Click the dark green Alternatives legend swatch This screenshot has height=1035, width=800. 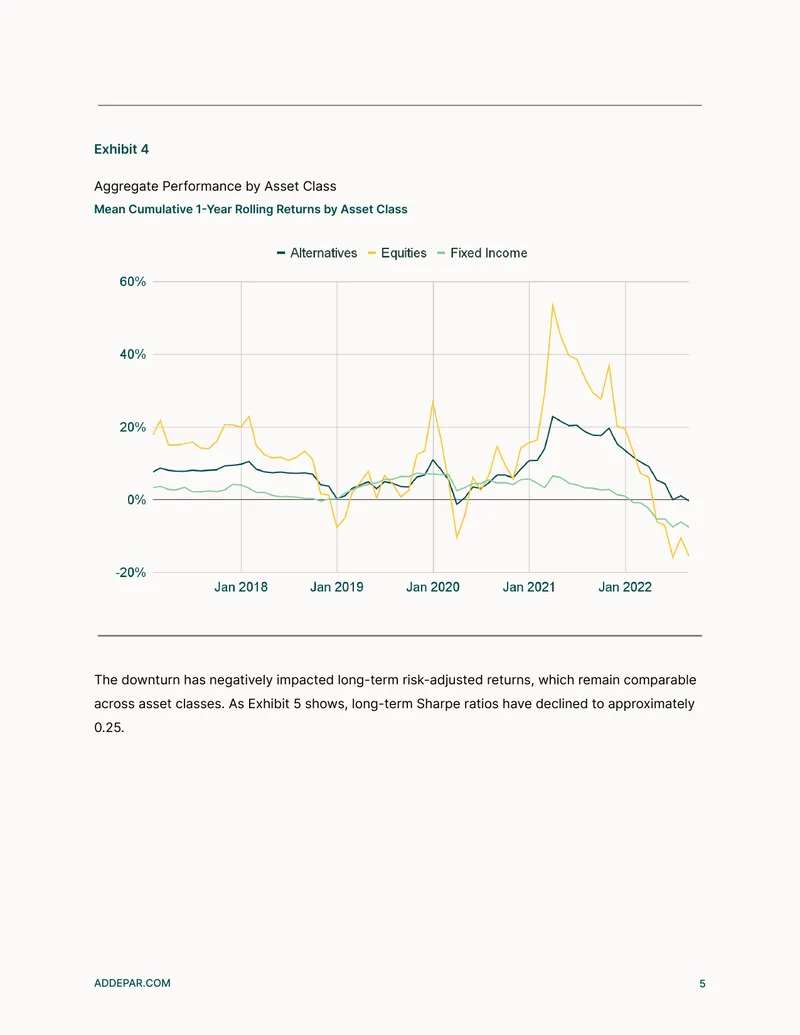pyautogui.click(x=281, y=253)
